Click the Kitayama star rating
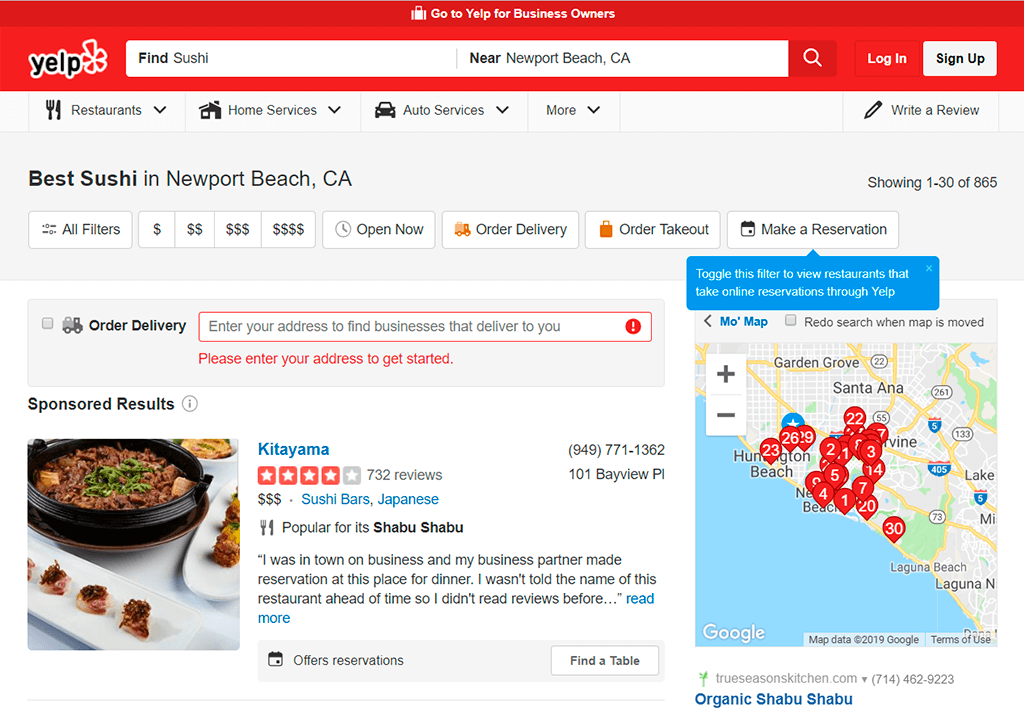The height and width of the screenshot is (711, 1024). pos(309,475)
